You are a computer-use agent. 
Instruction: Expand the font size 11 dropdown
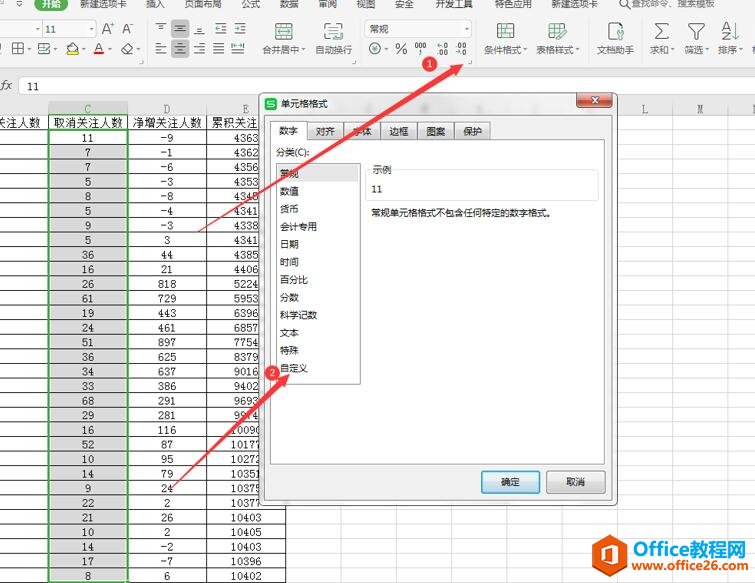coord(90,29)
